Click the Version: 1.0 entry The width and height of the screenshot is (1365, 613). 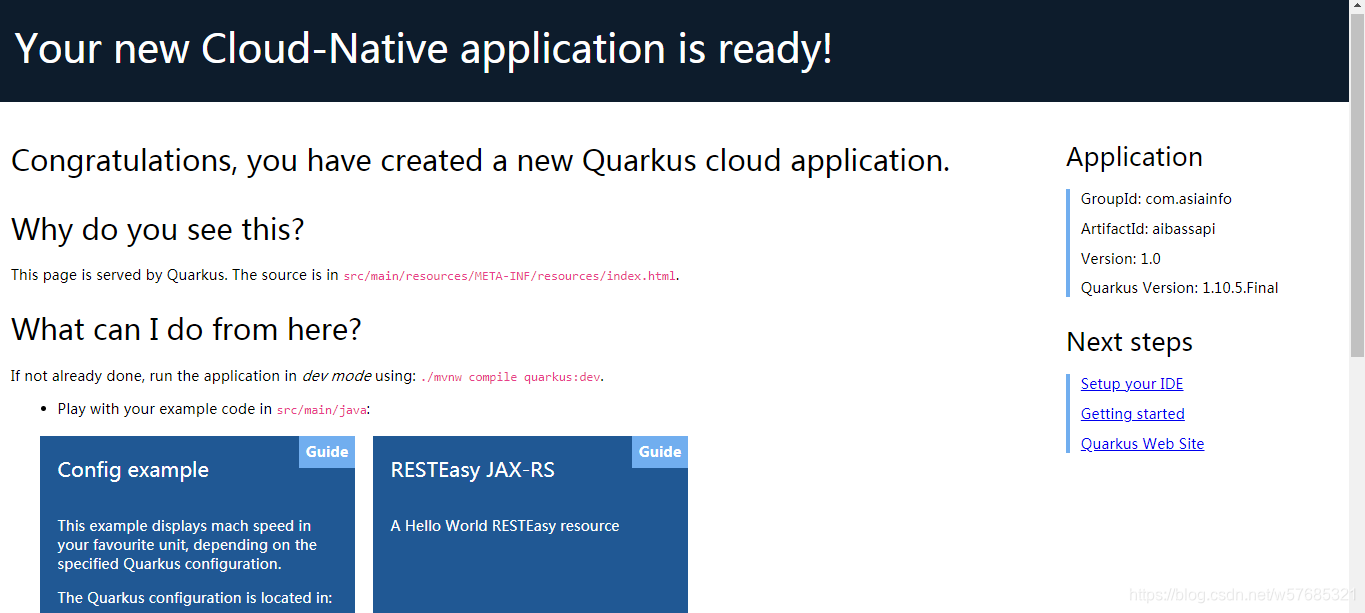(1121, 259)
